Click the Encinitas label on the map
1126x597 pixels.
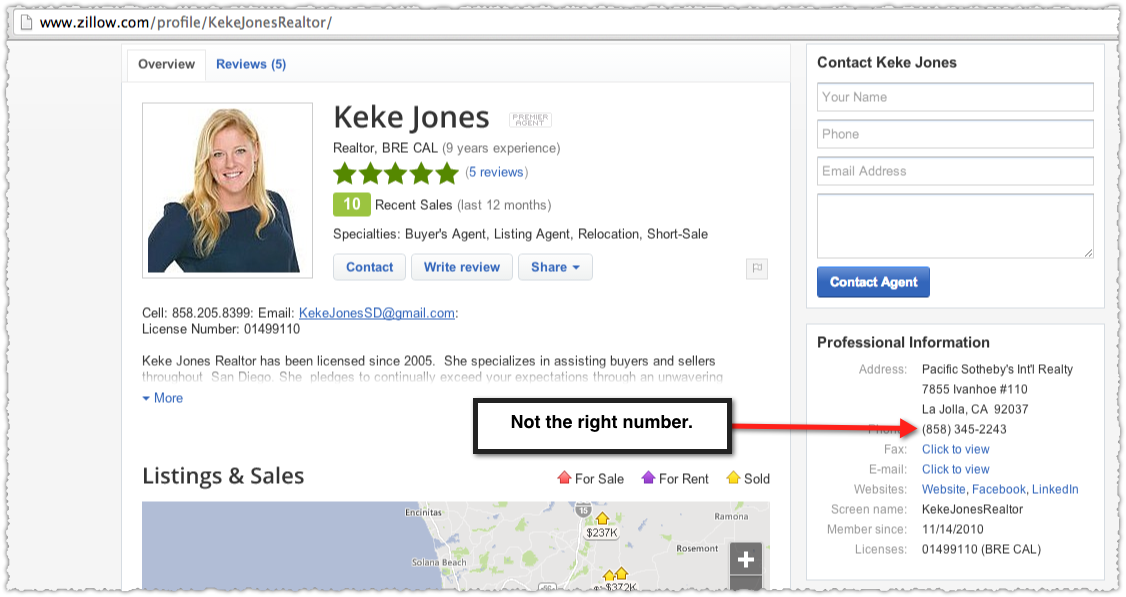pyautogui.click(x=423, y=512)
